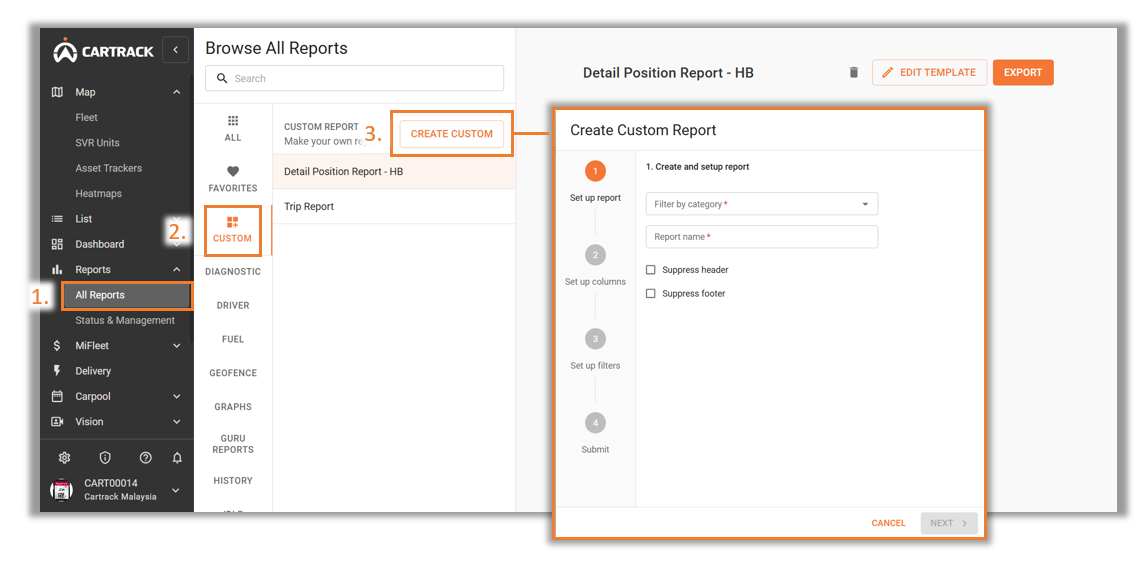The height and width of the screenshot is (562, 1142).
Task: Expand the account menu chevron
Action: coord(176,491)
